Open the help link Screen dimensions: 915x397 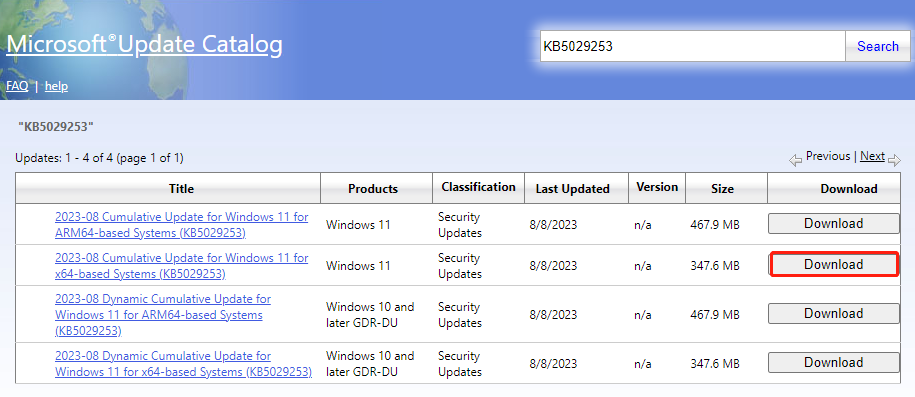(x=57, y=86)
